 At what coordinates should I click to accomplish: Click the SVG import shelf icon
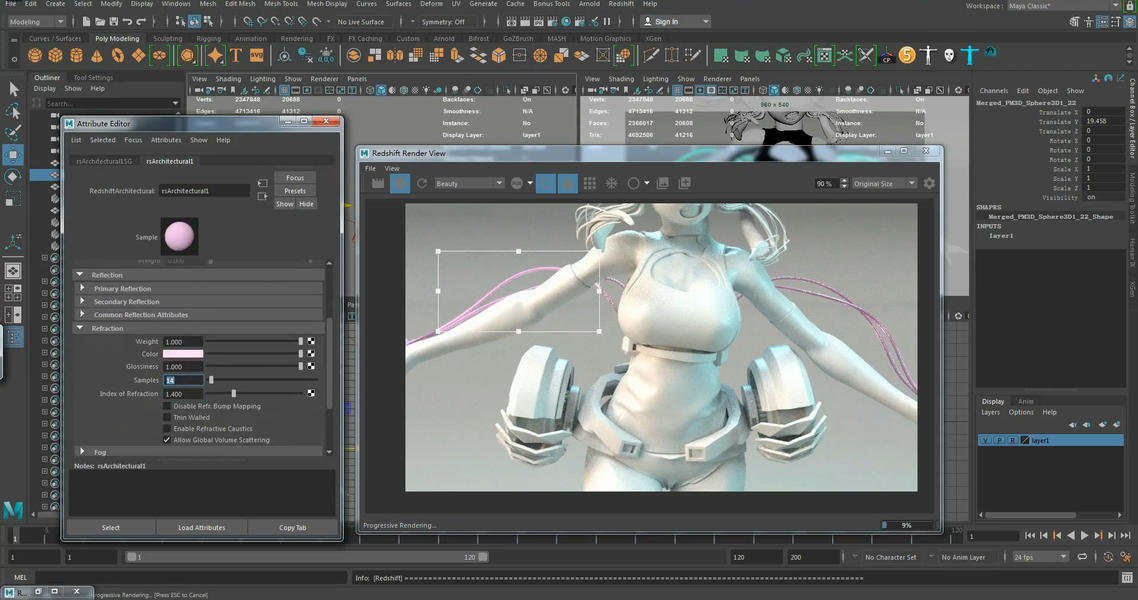pos(256,55)
